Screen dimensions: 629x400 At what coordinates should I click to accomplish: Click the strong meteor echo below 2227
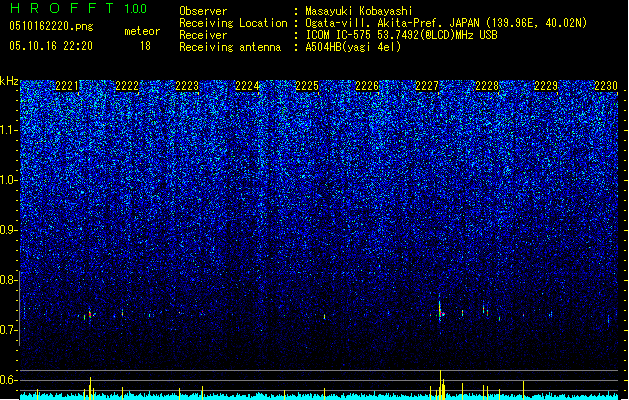click(x=440, y=310)
